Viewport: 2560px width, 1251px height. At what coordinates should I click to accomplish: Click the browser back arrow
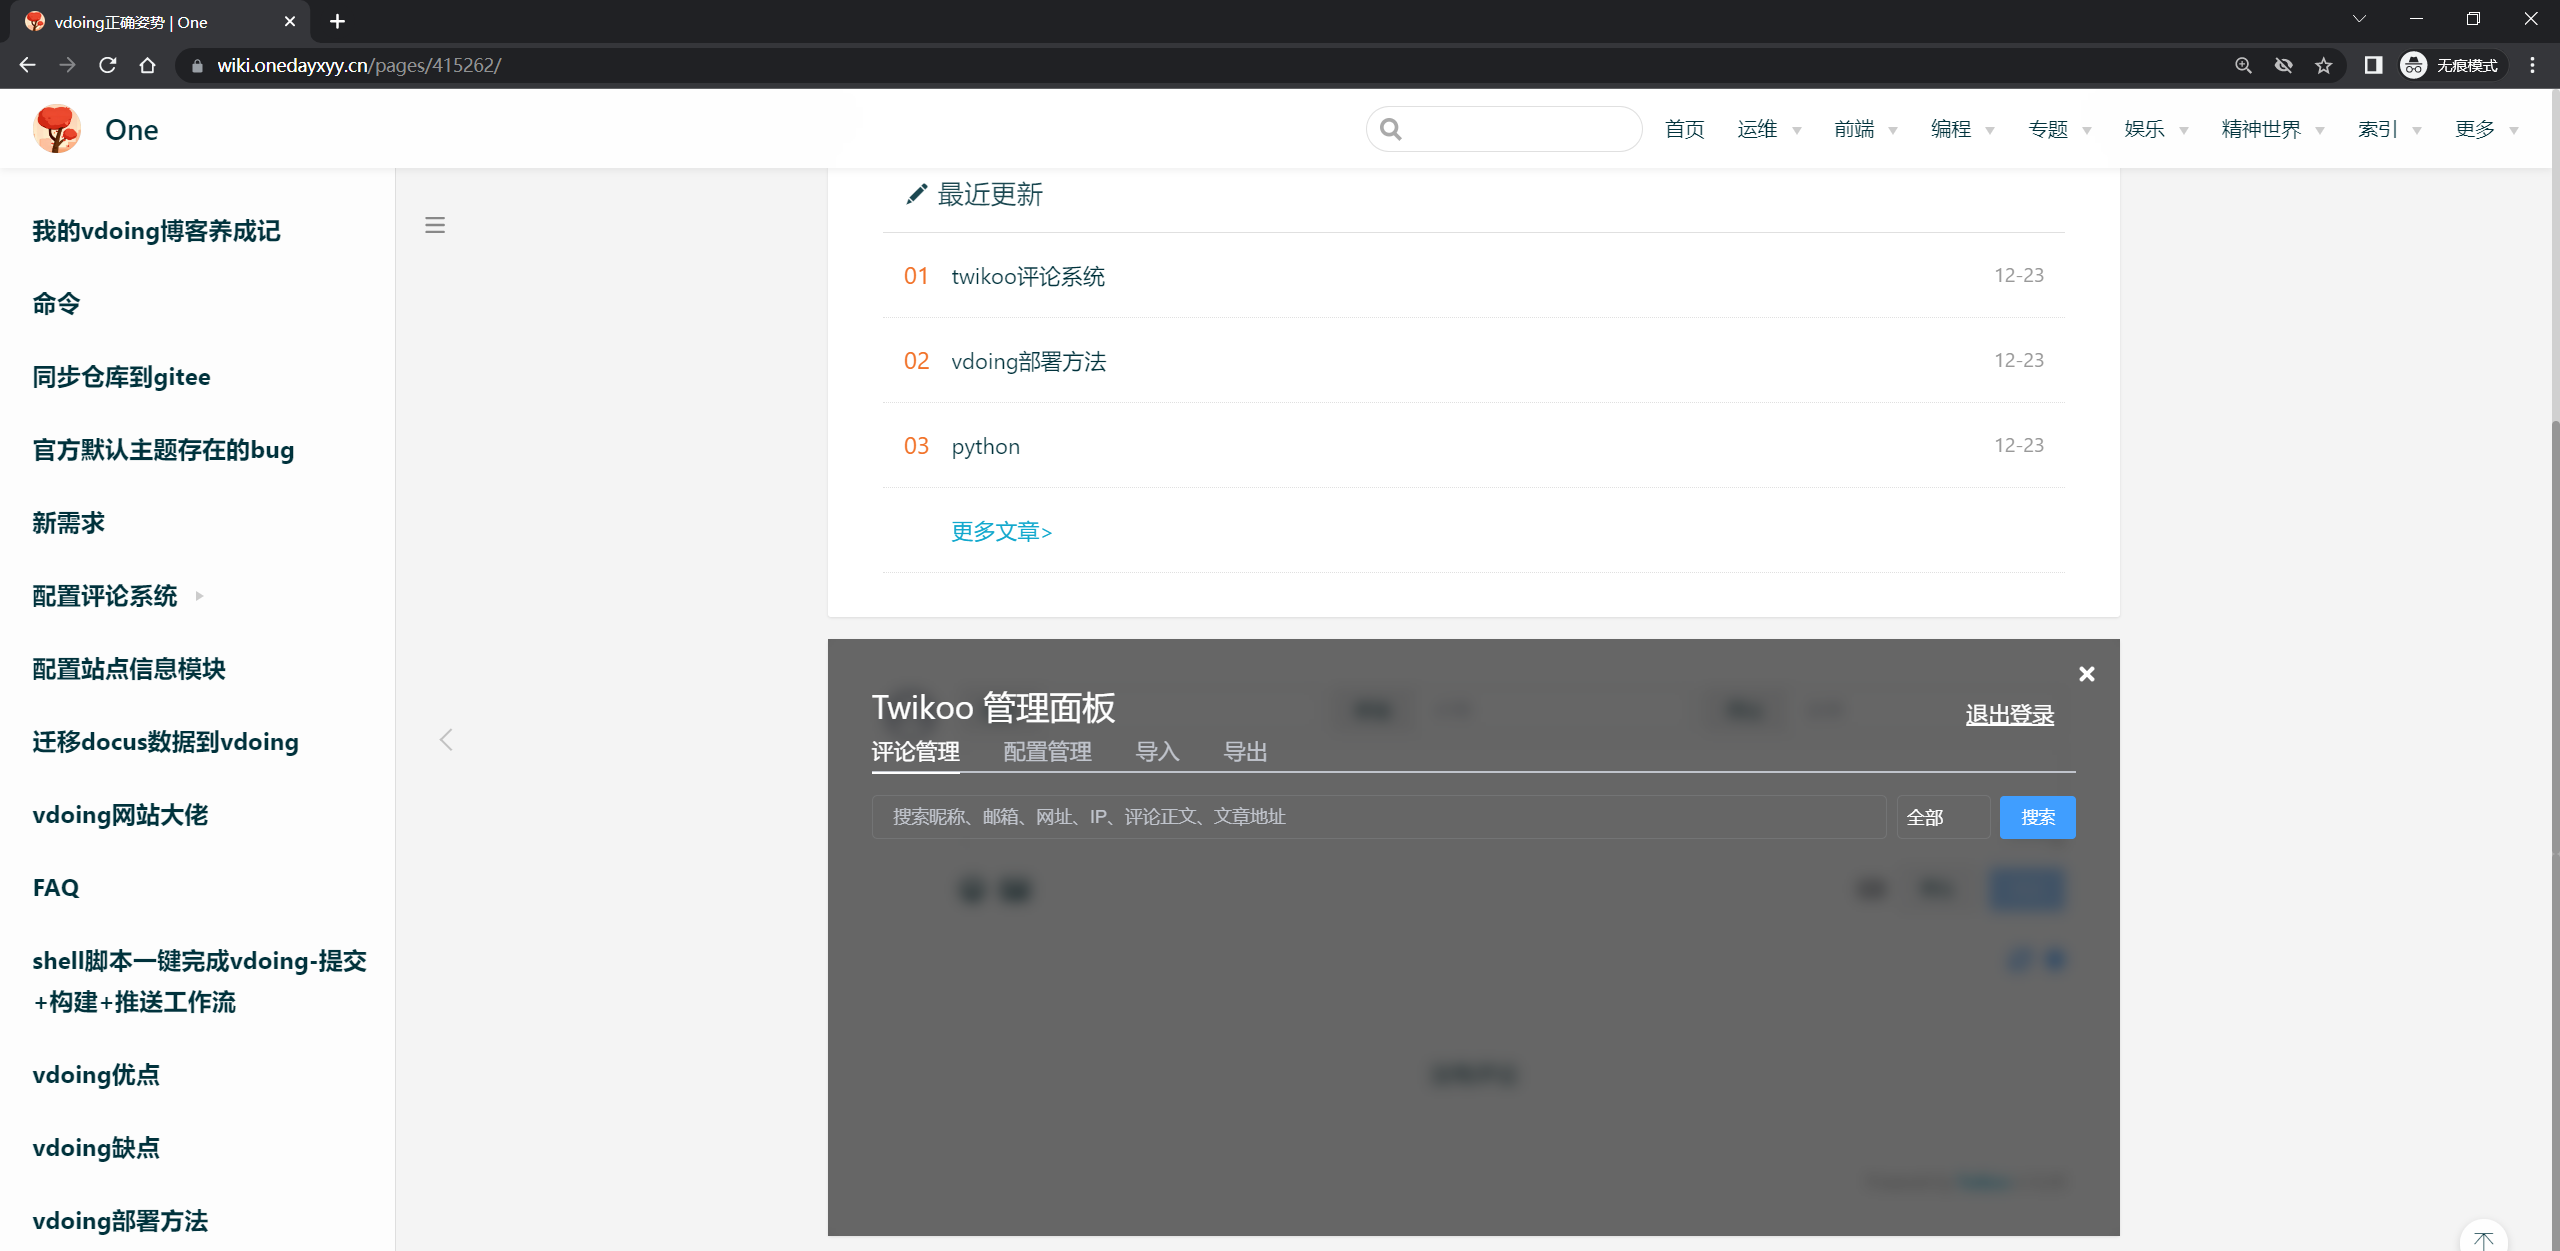coord(27,65)
